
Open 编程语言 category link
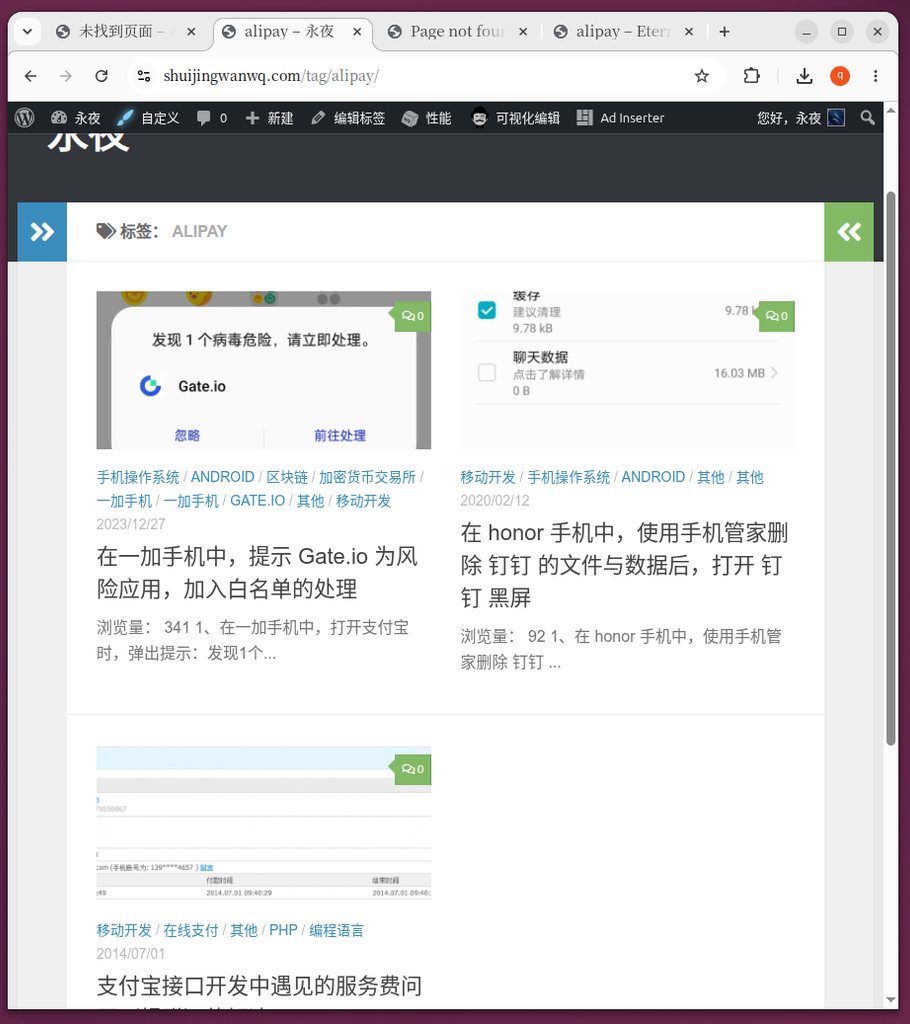point(336,931)
